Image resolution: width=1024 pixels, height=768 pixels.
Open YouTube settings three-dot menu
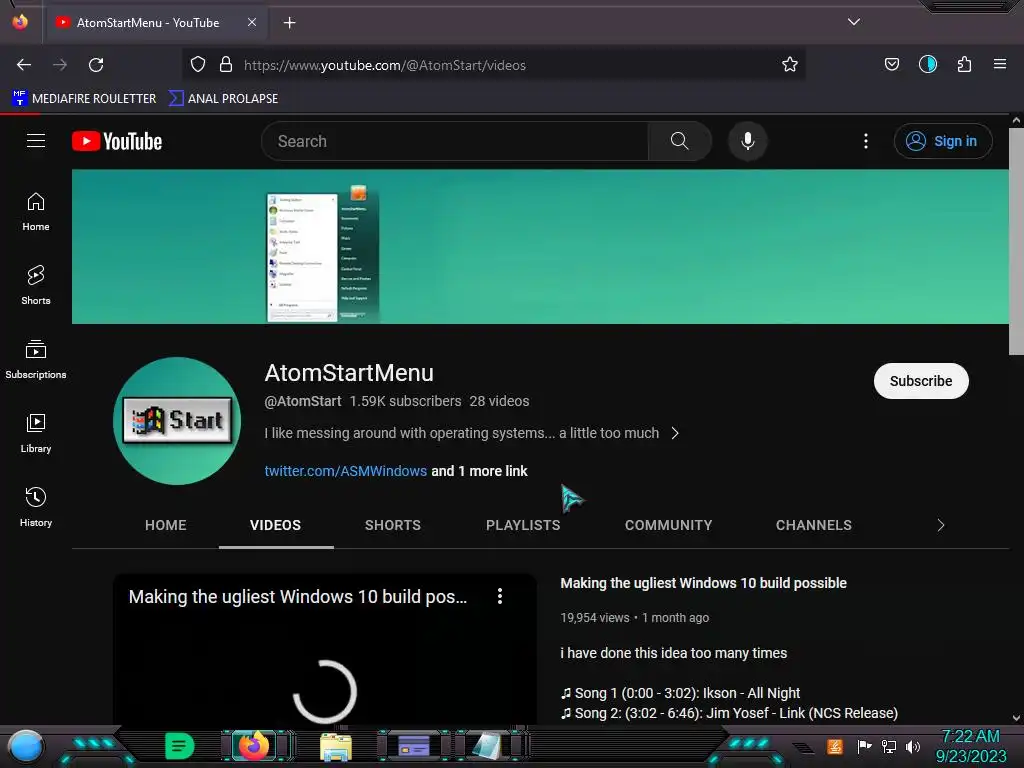click(866, 141)
